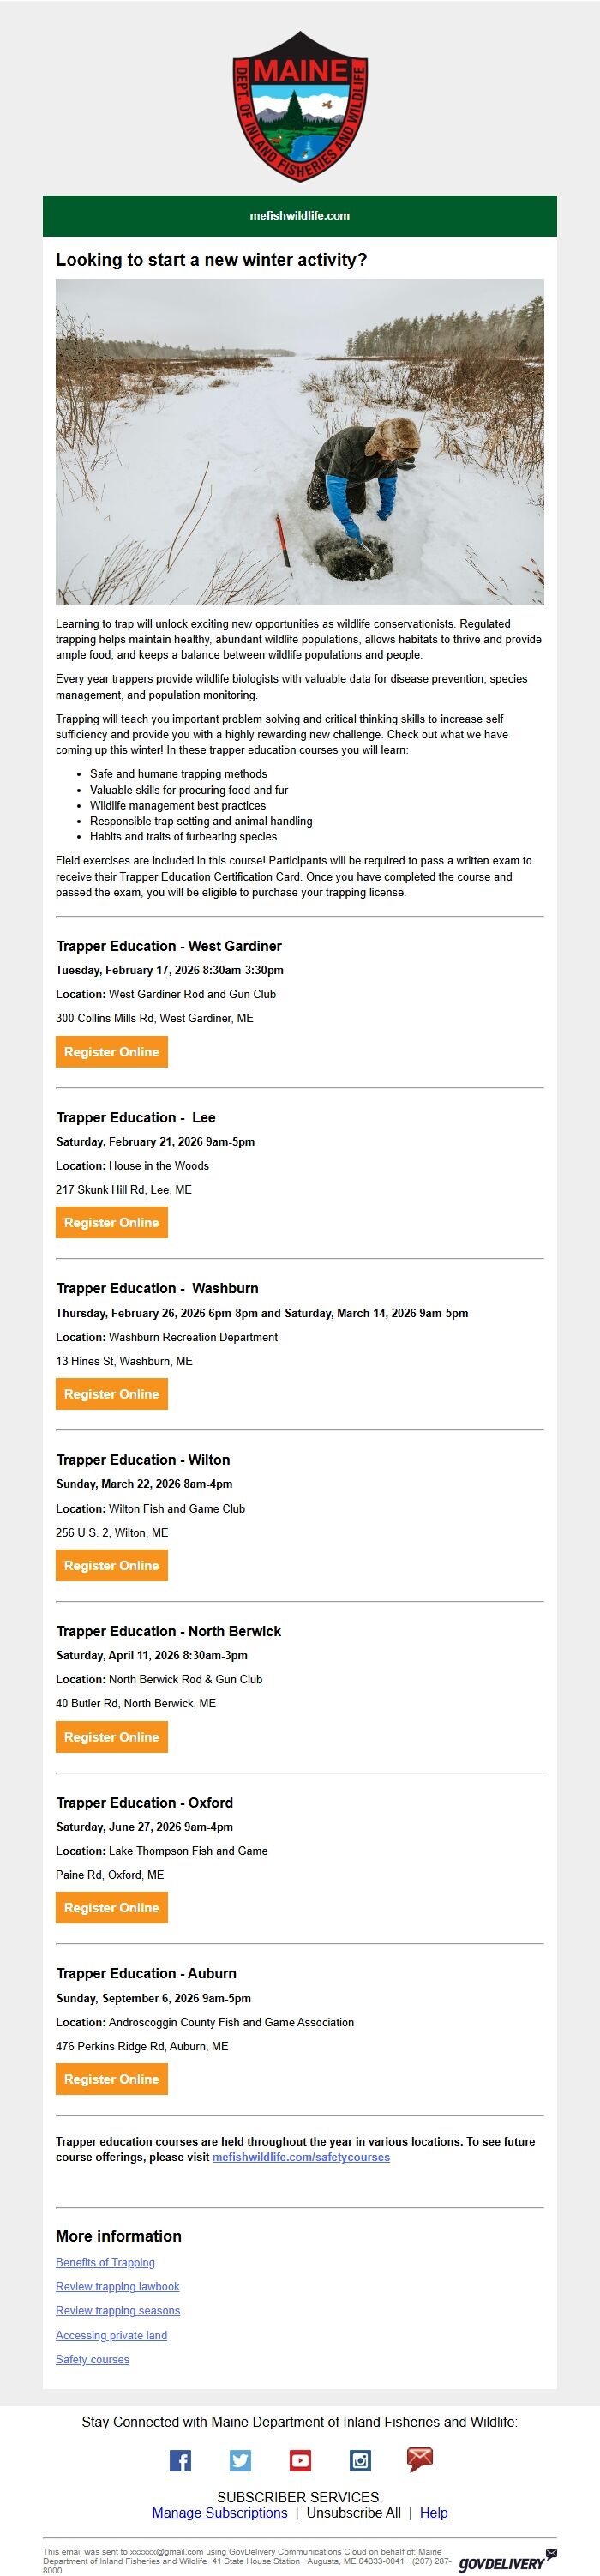This screenshot has height=2576, width=600.
Task: Click the Manage Subscriptions link
Action: [219, 2513]
